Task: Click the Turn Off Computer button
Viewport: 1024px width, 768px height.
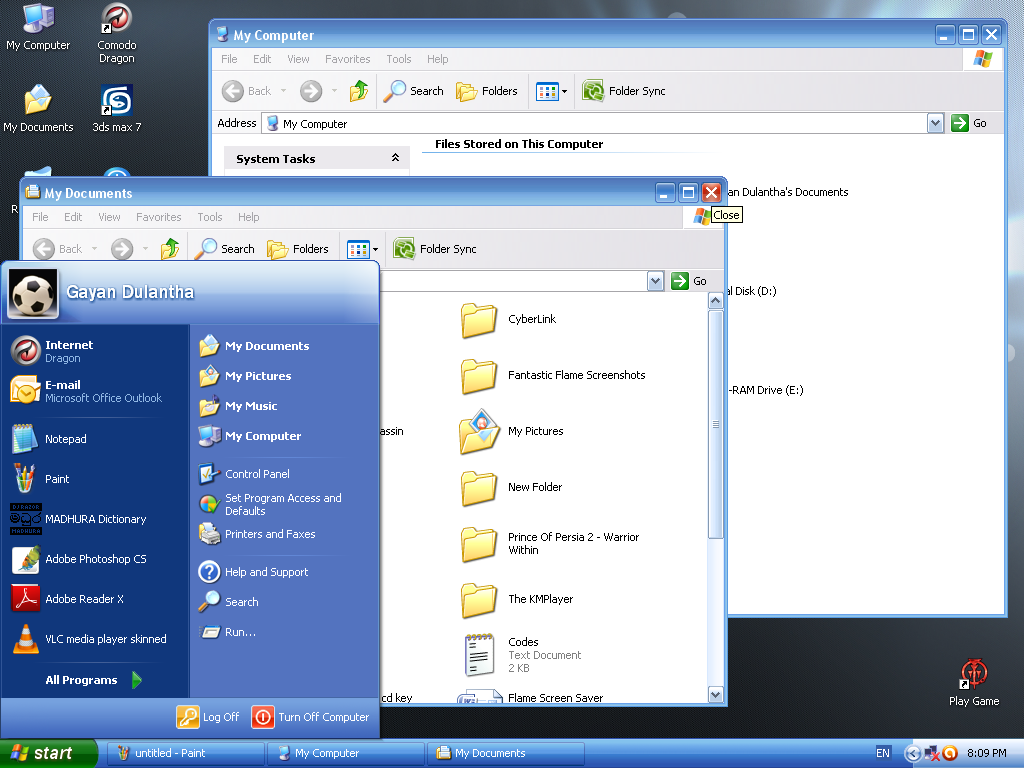Action: click(310, 717)
